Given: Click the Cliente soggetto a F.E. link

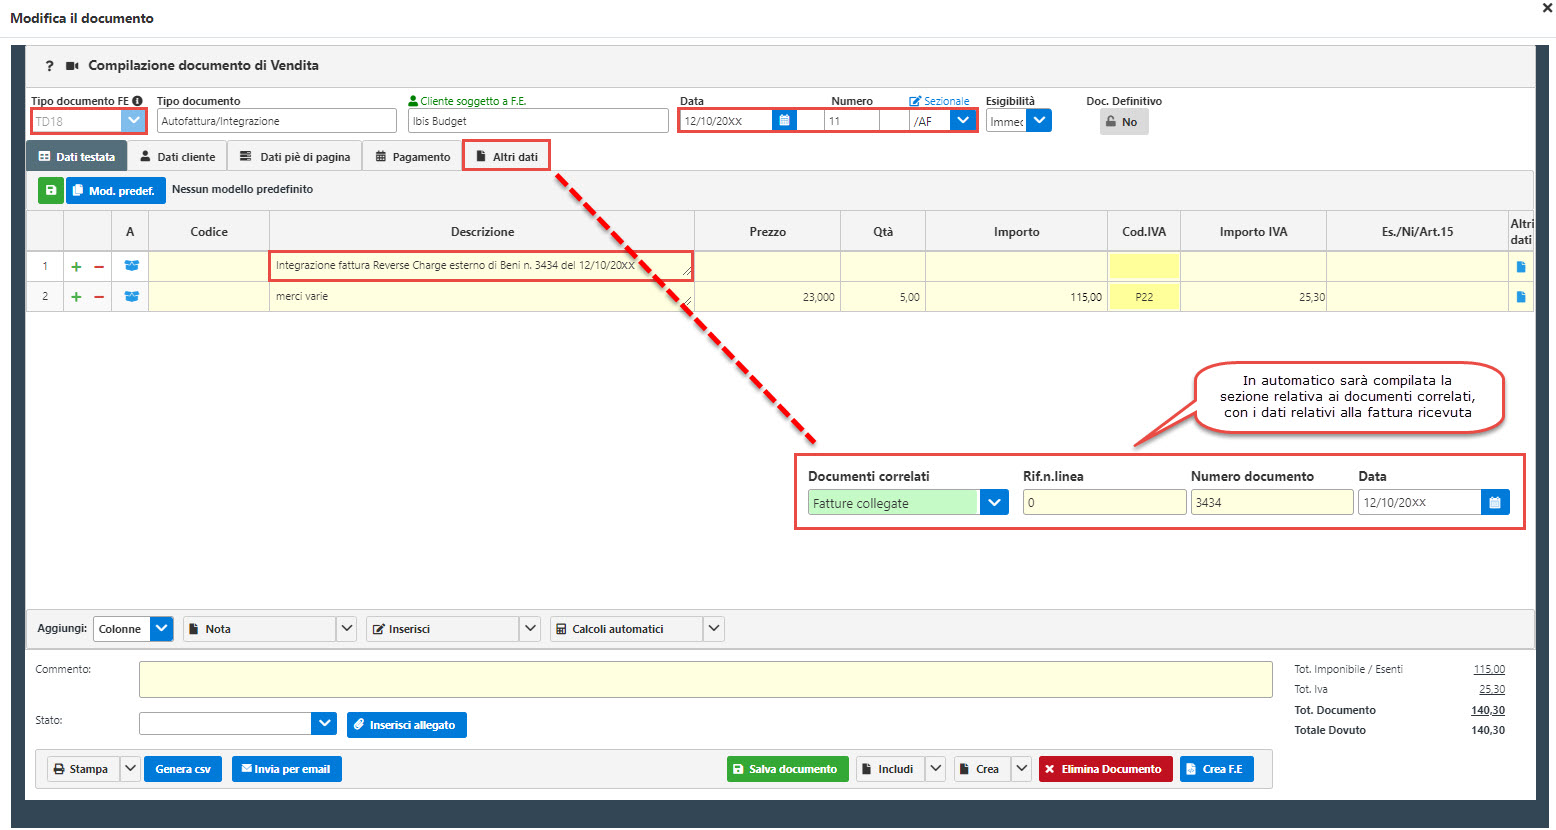Looking at the screenshot, I should pos(467,101).
